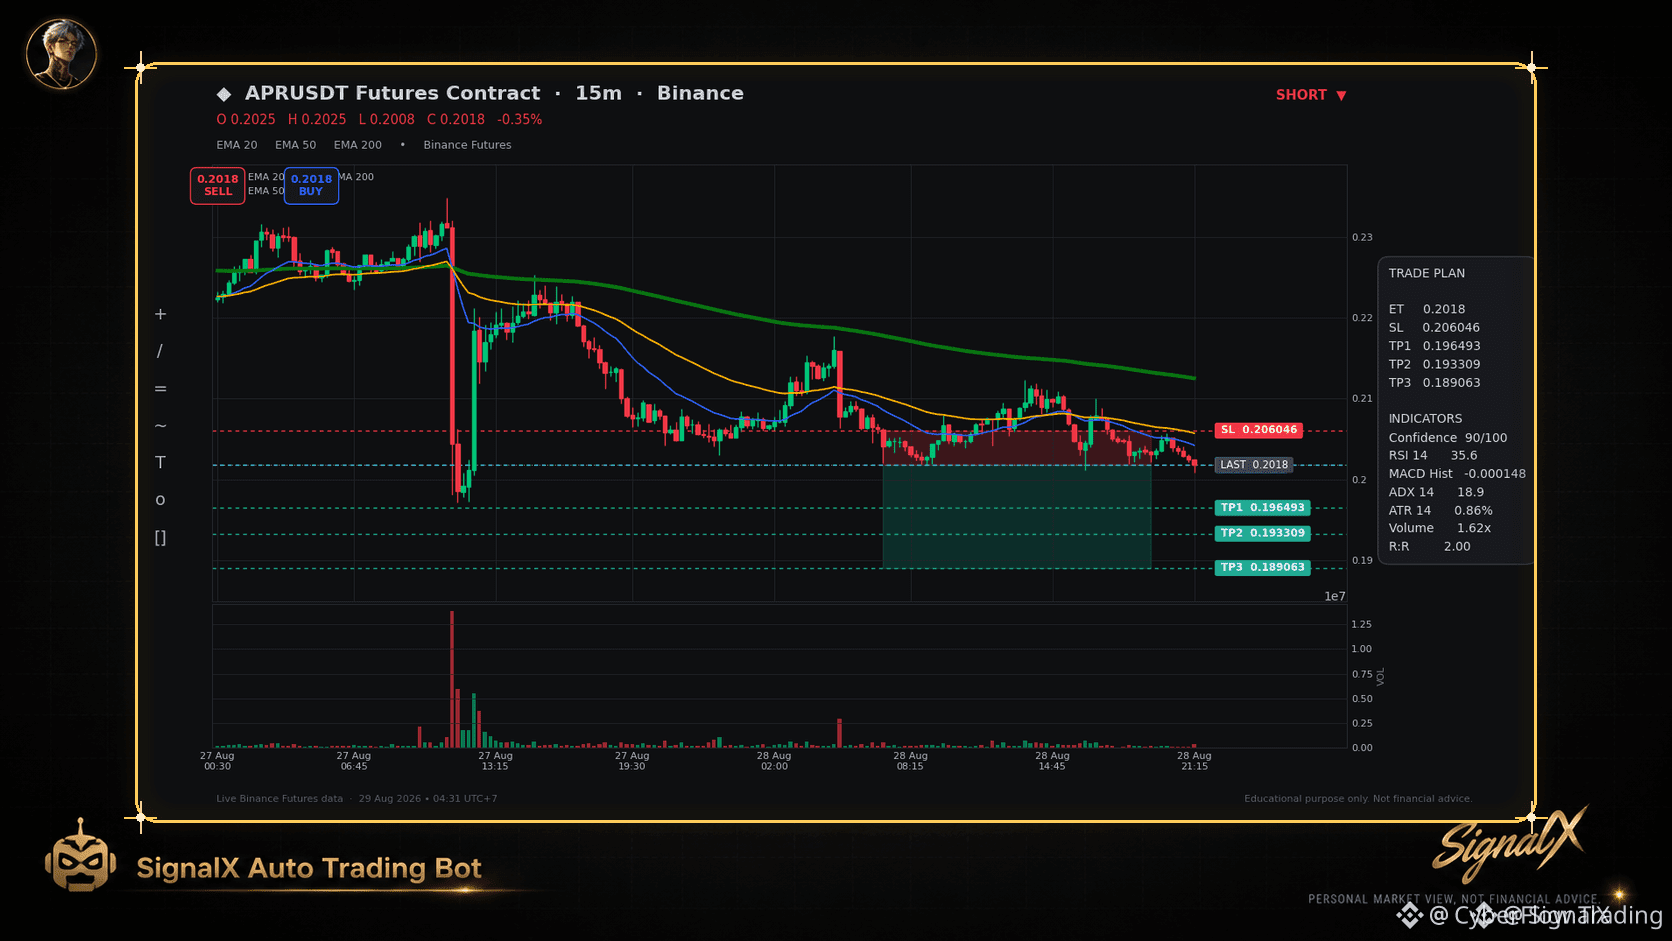This screenshot has width=1672, height=941.
Task: Click the R:R 2.00 row
Action: pyautogui.click(x=1429, y=547)
